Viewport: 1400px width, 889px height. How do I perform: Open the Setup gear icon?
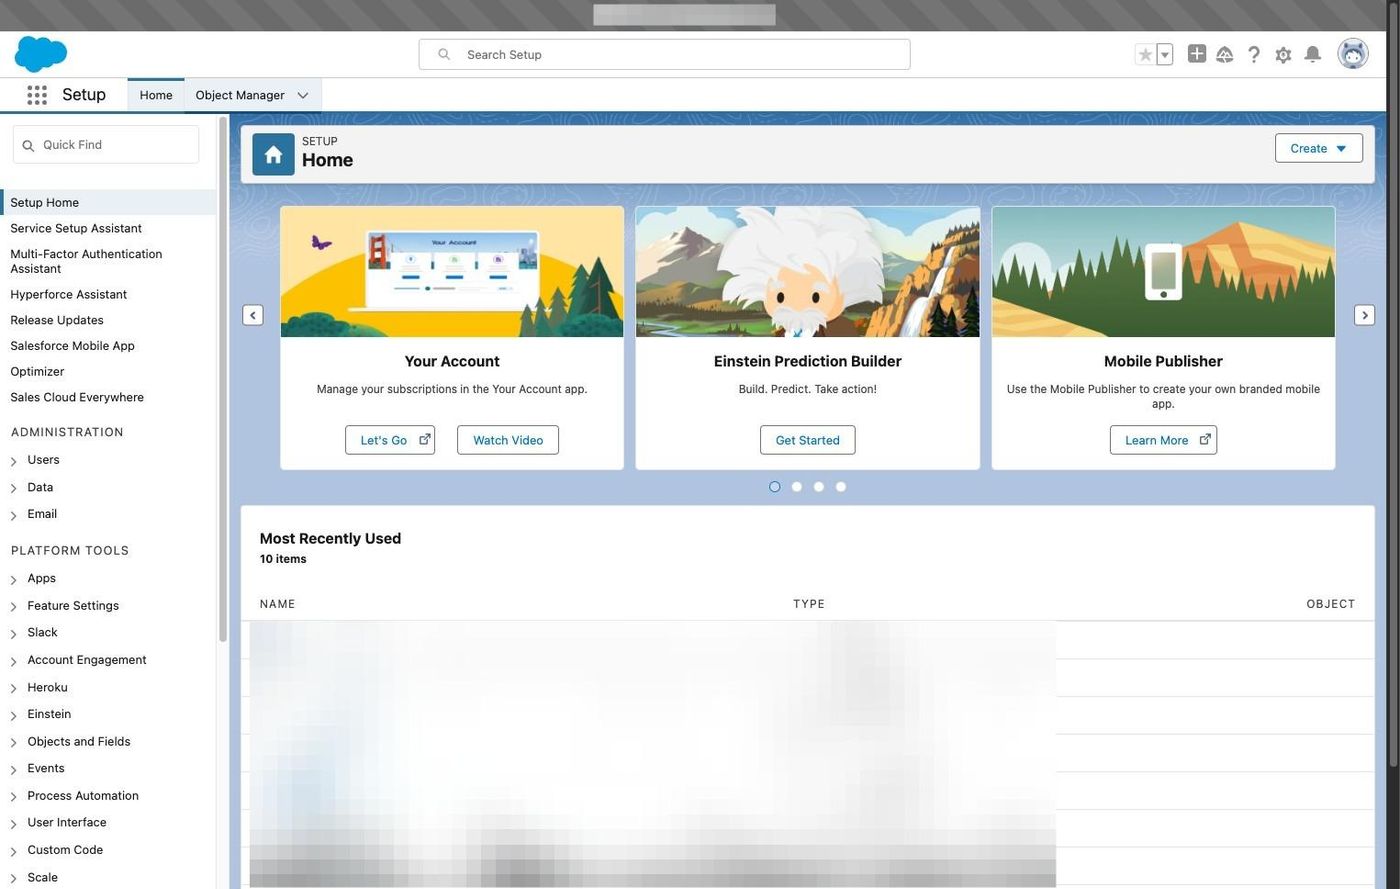coord(1283,55)
